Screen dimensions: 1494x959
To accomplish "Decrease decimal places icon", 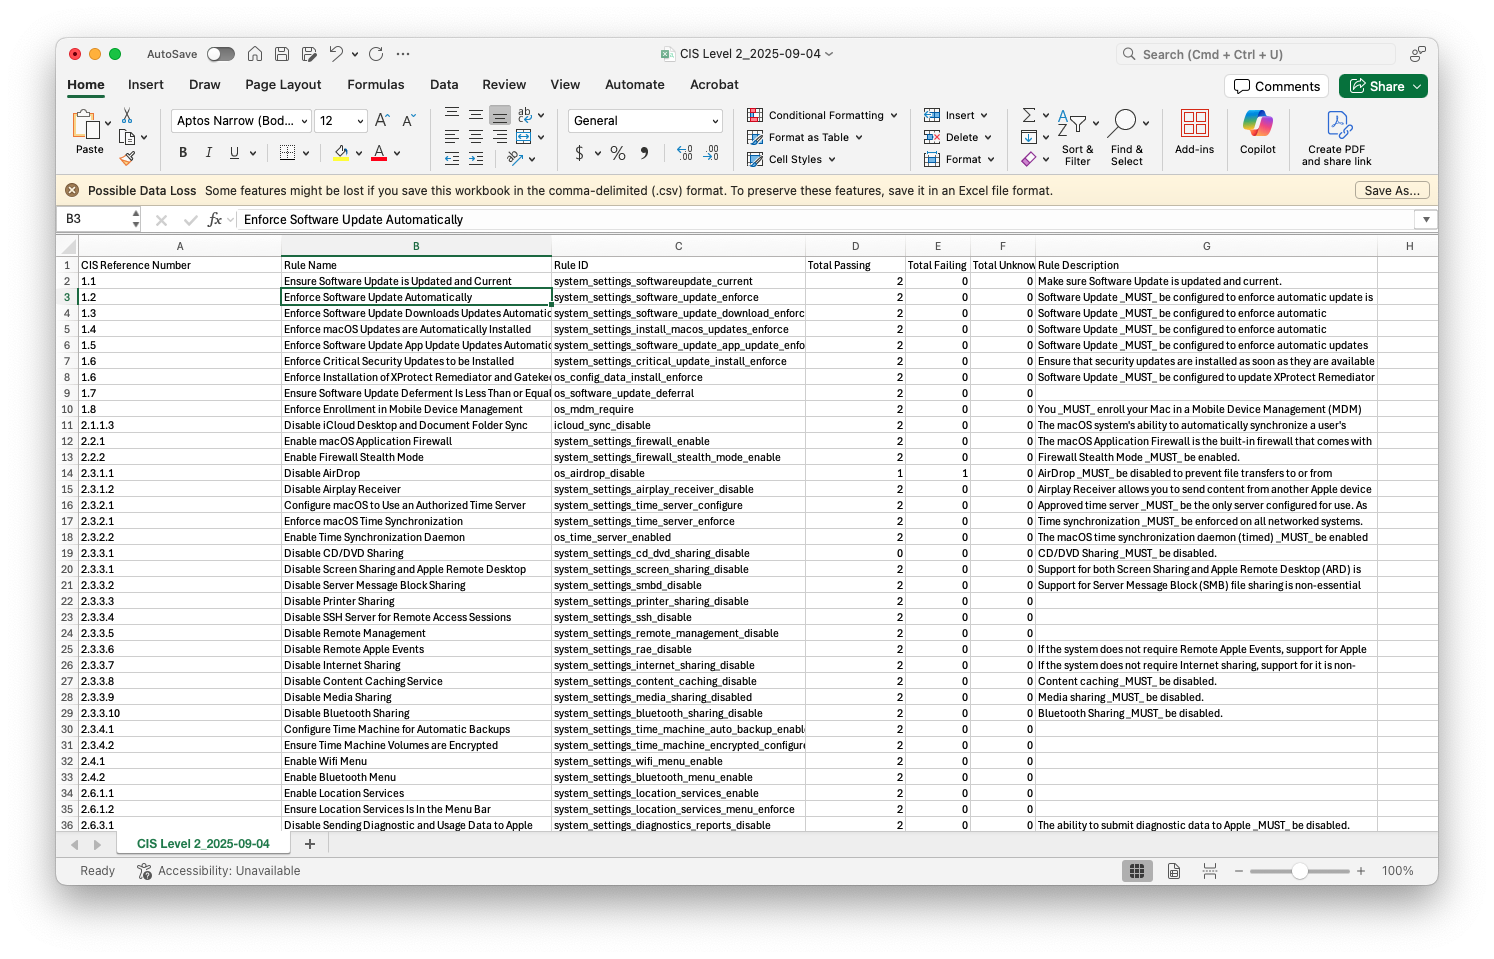I will click(711, 153).
